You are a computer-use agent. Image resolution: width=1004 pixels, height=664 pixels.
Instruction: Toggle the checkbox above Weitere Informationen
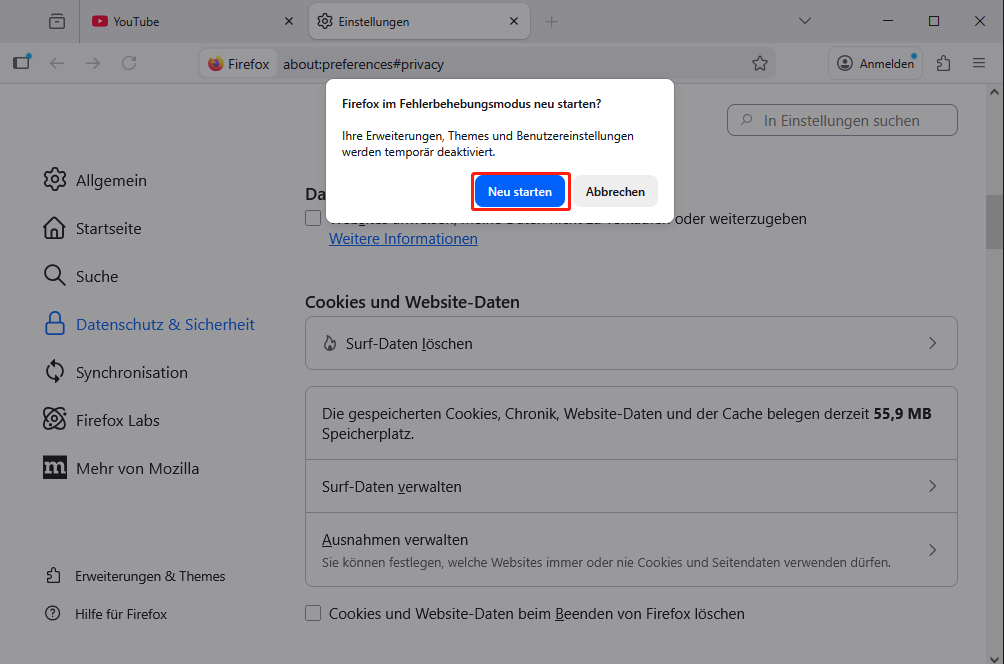tap(313, 218)
